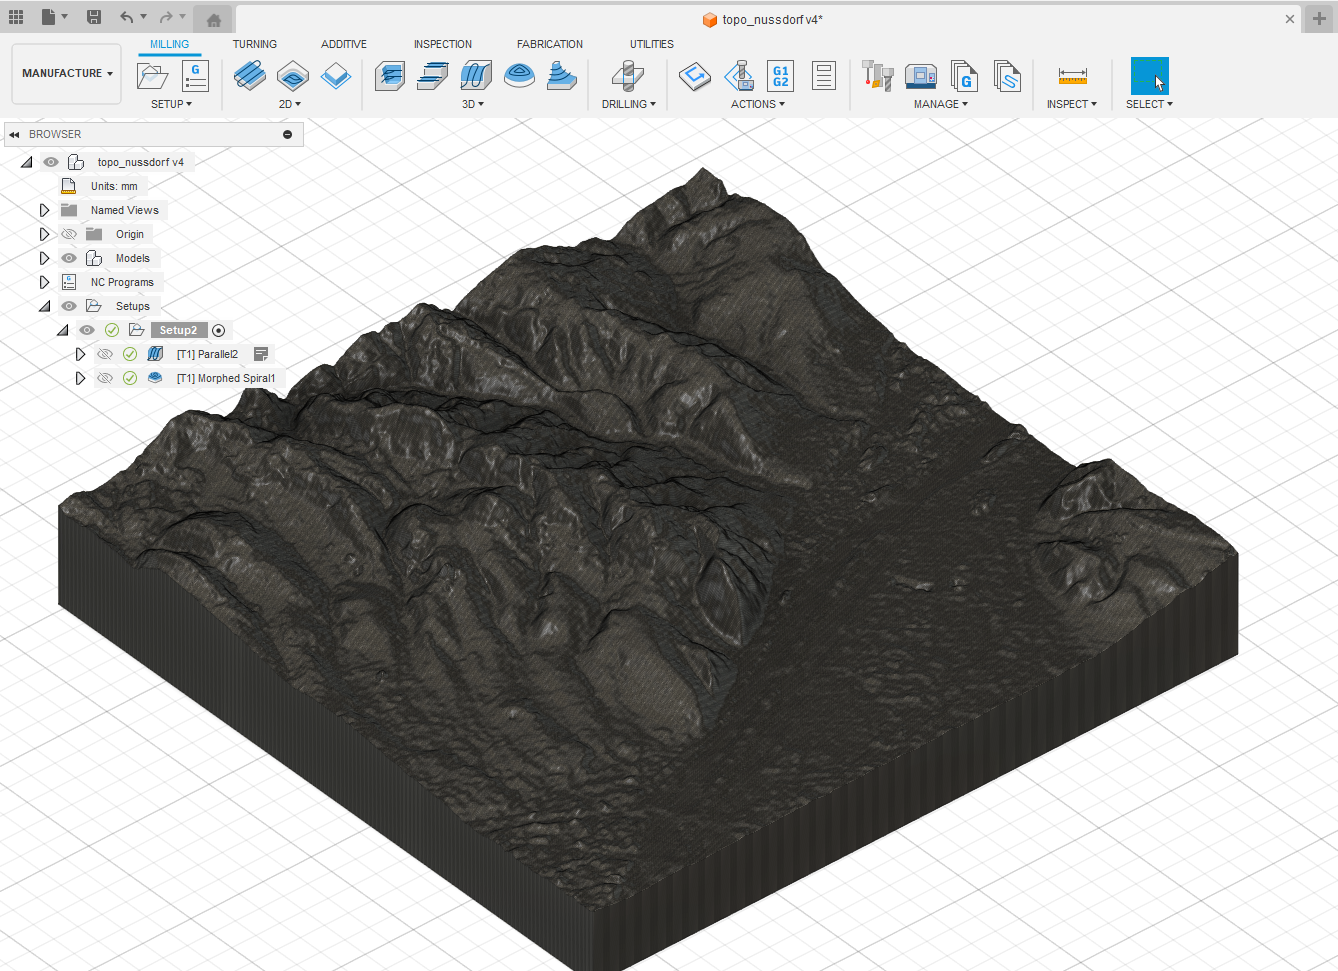Activate the Select tool icon
Viewport: 1338px width, 971px height.
1150,76
